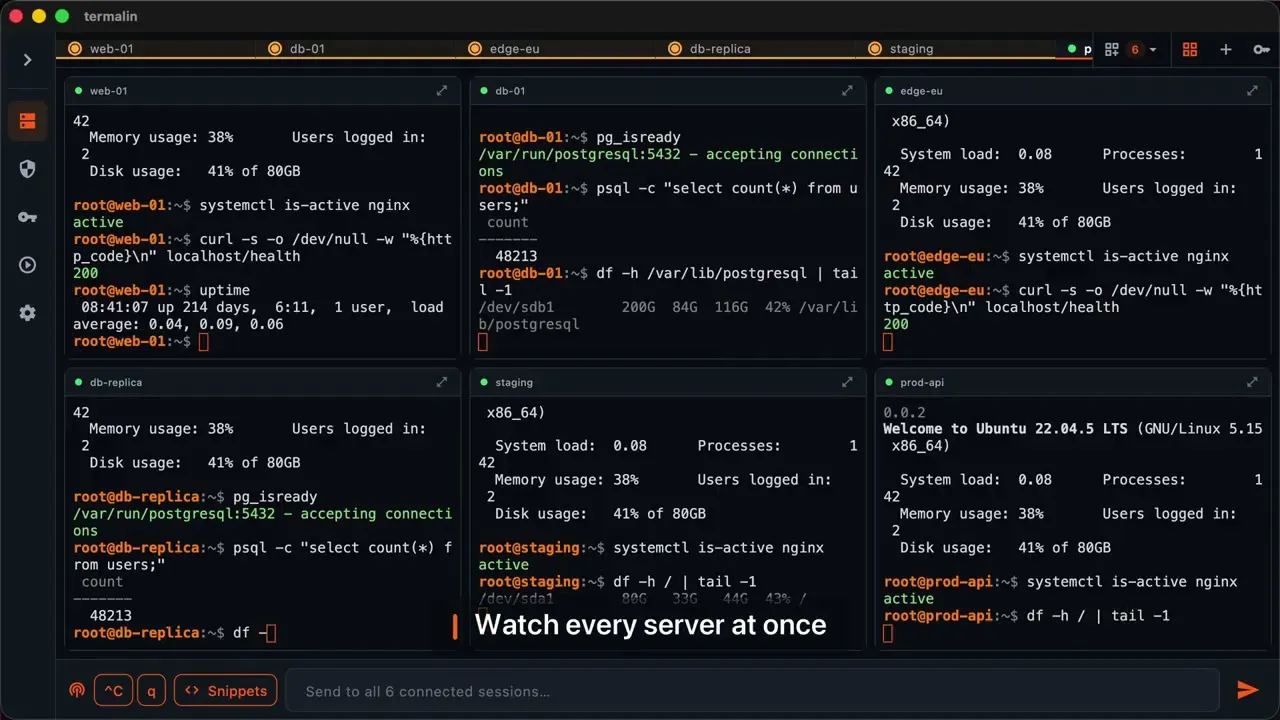1280x720 pixels.
Task: Click the add-to-grid icon beside the 6 badge
Action: tap(1111, 49)
